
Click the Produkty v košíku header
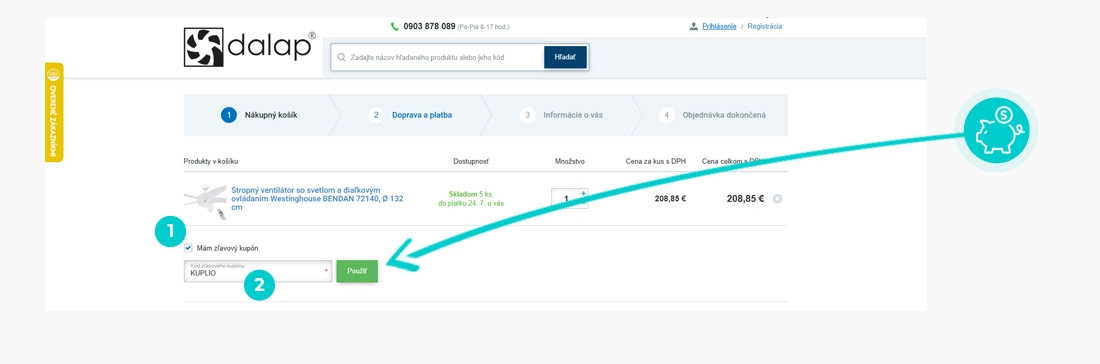tap(211, 161)
